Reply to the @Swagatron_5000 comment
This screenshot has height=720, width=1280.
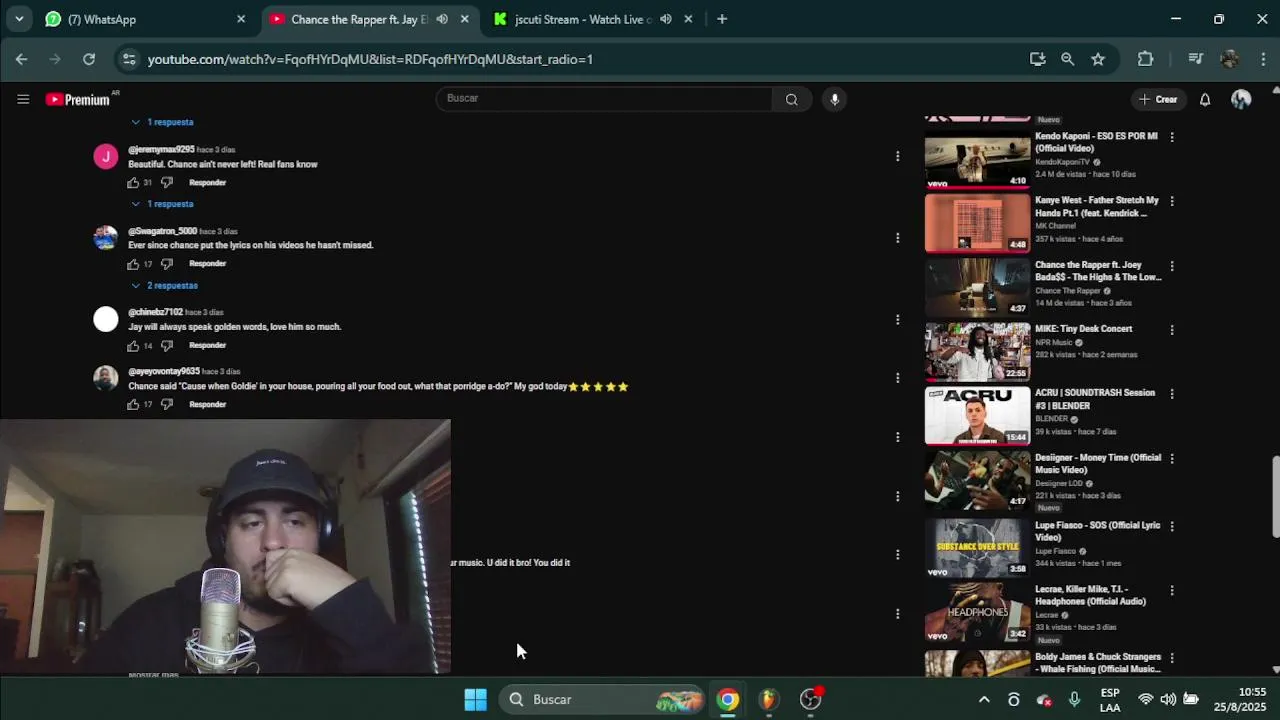click(207, 264)
